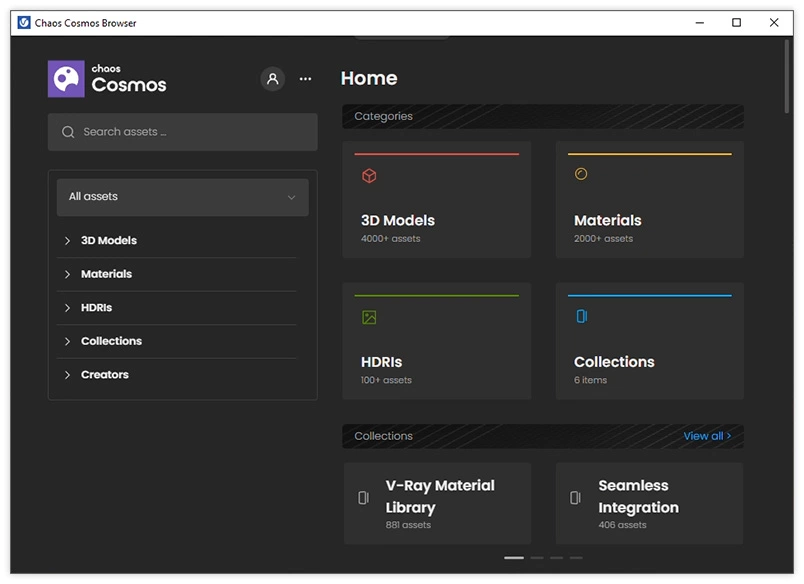Click the green HDRIs image icon
804x584 pixels.
pyautogui.click(x=369, y=317)
